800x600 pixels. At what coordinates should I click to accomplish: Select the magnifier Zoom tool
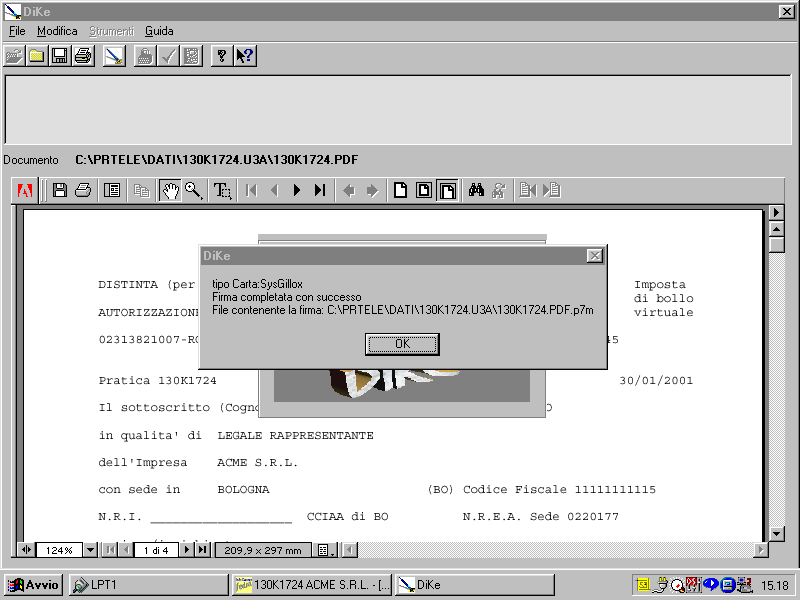coord(194,191)
